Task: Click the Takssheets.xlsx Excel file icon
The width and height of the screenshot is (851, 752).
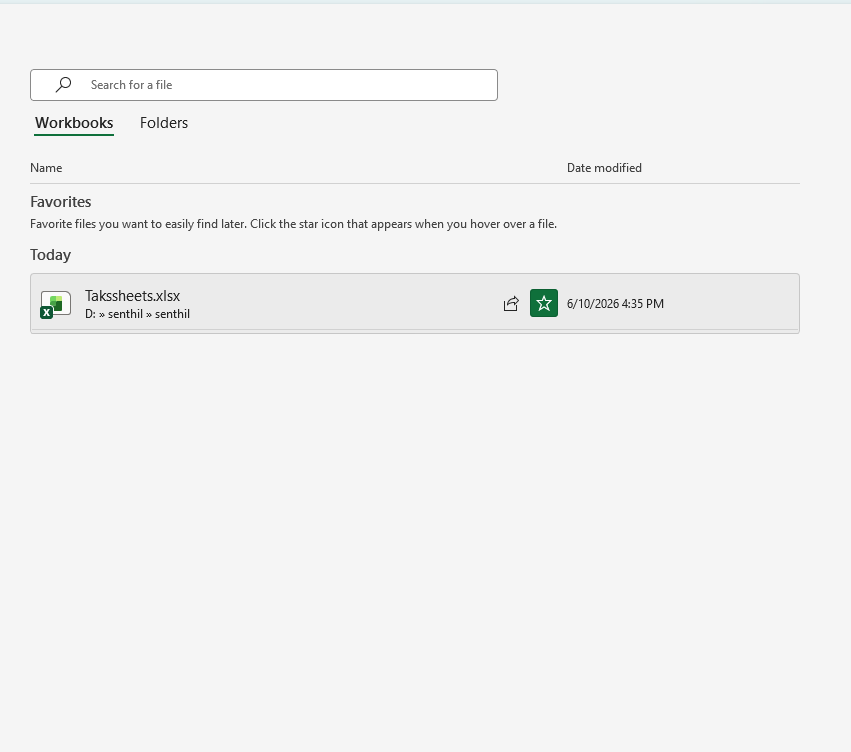Action: [55, 304]
